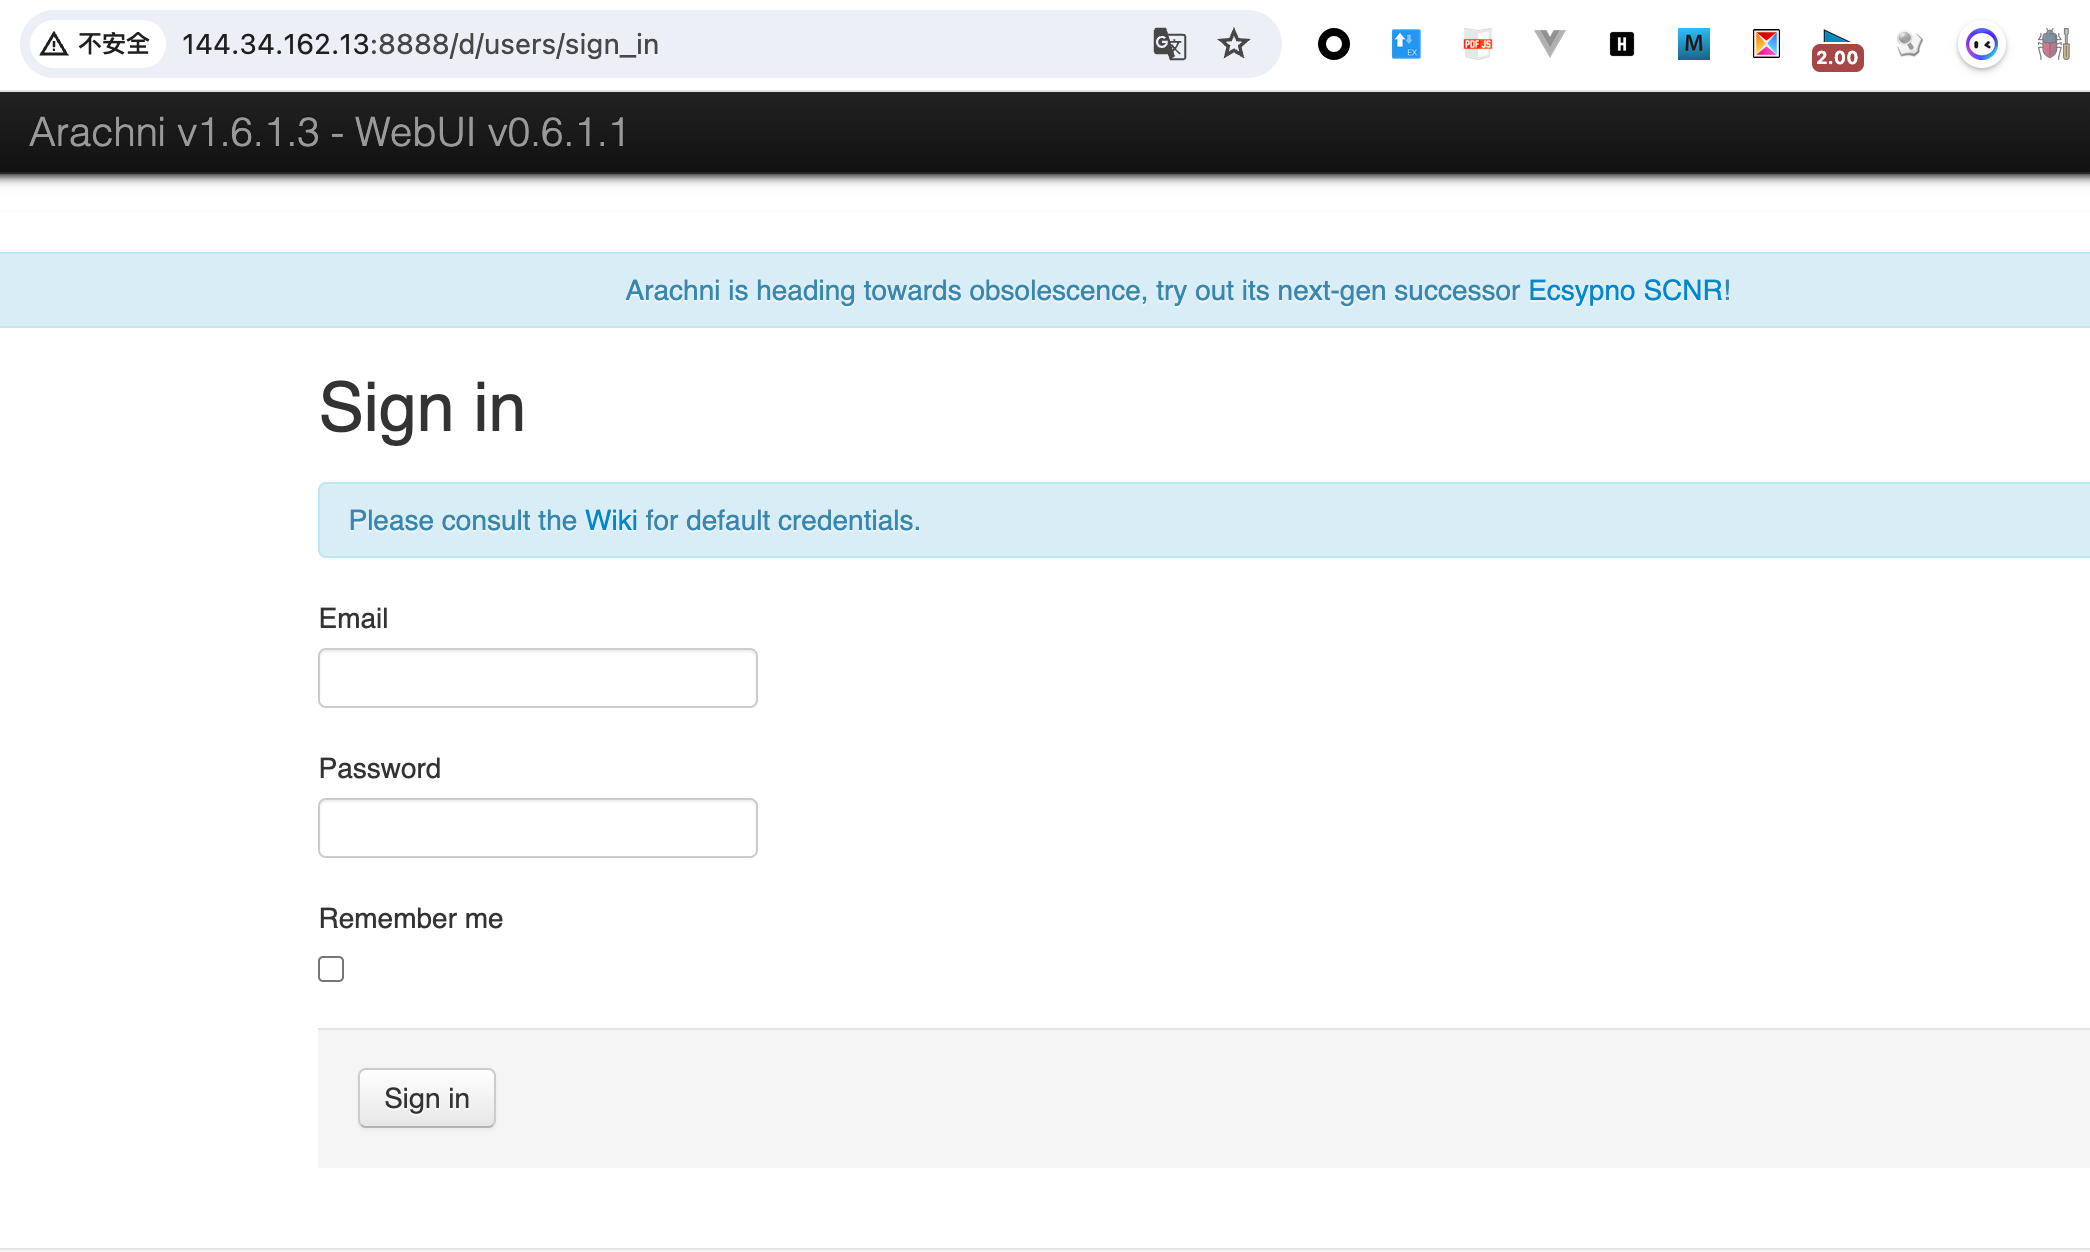
Task: Click into the Password field
Action: 537,828
